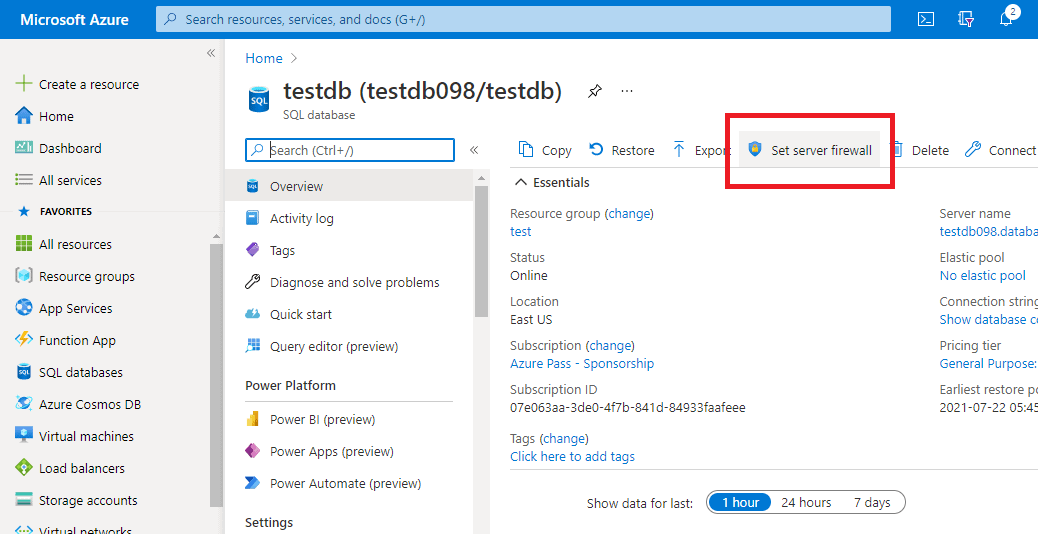1038x534 pixels.
Task: Click the Diagnose and solve problems wrench icon
Action: pyautogui.click(x=252, y=282)
